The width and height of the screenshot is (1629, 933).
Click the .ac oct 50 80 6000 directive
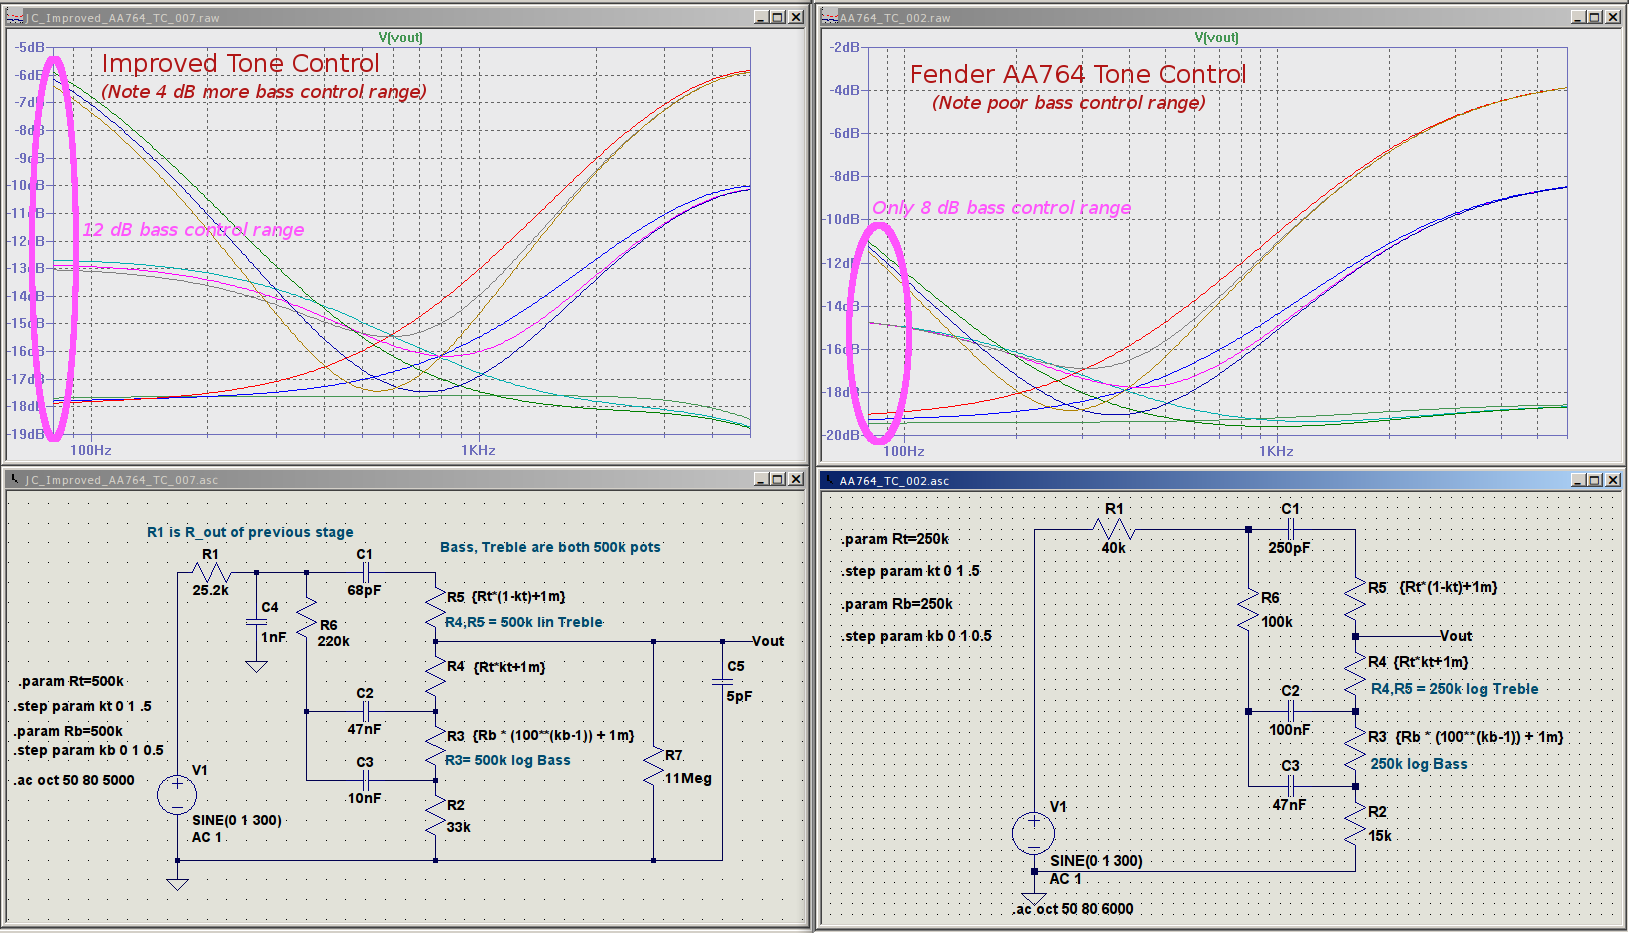pyautogui.click(x=1073, y=909)
